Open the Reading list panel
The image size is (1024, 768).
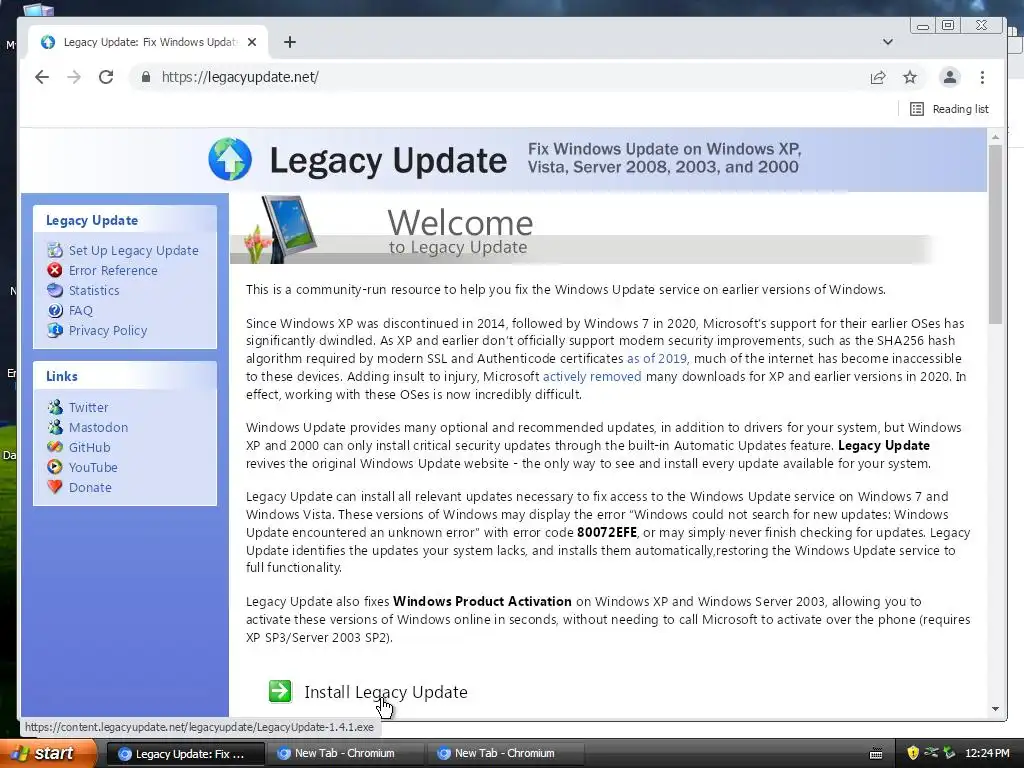tap(949, 109)
